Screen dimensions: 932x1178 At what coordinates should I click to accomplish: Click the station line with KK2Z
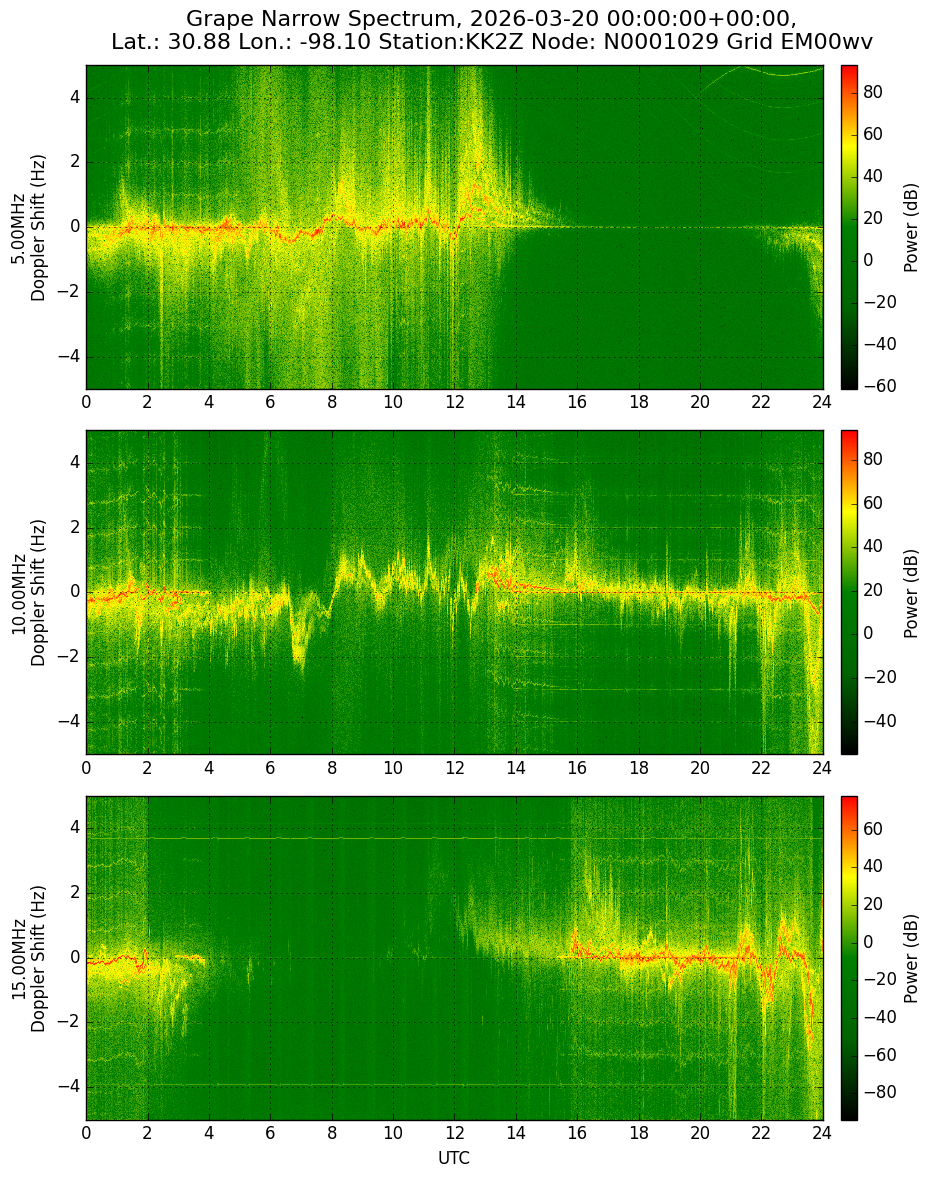click(492, 42)
